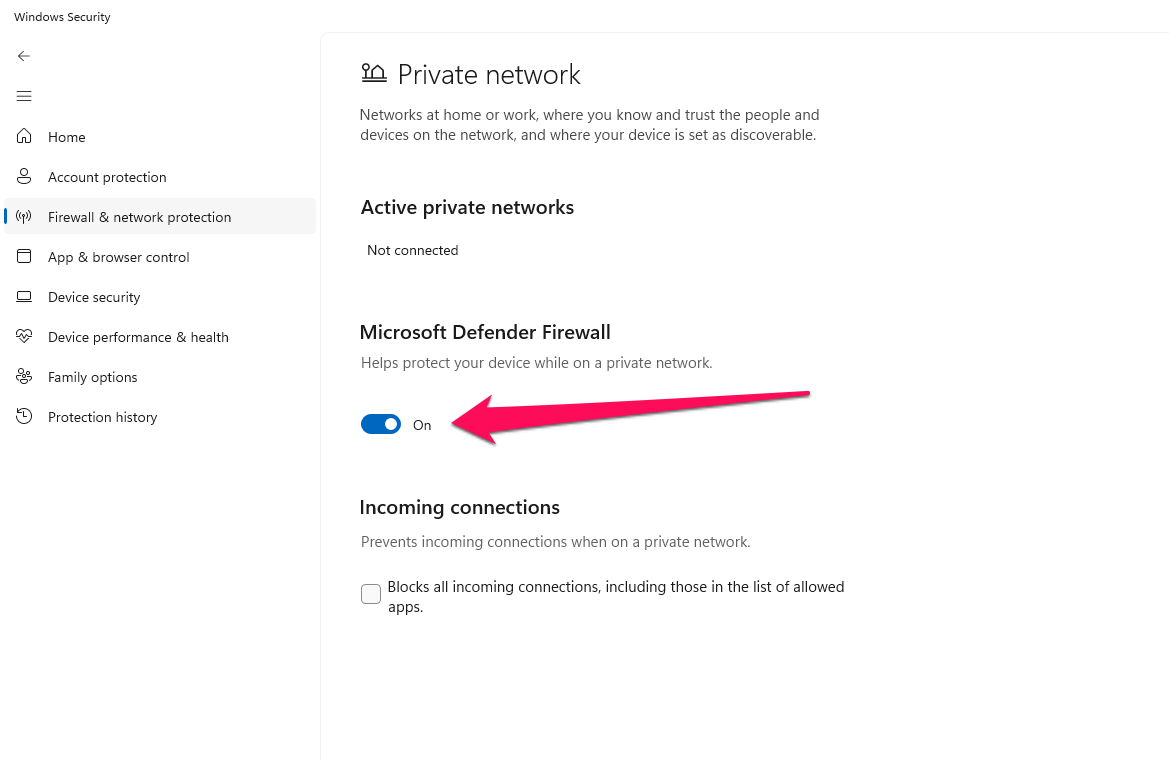1169x760 pixels.
Task: Collapse the sidebar using the menu button
Action: 24,96
